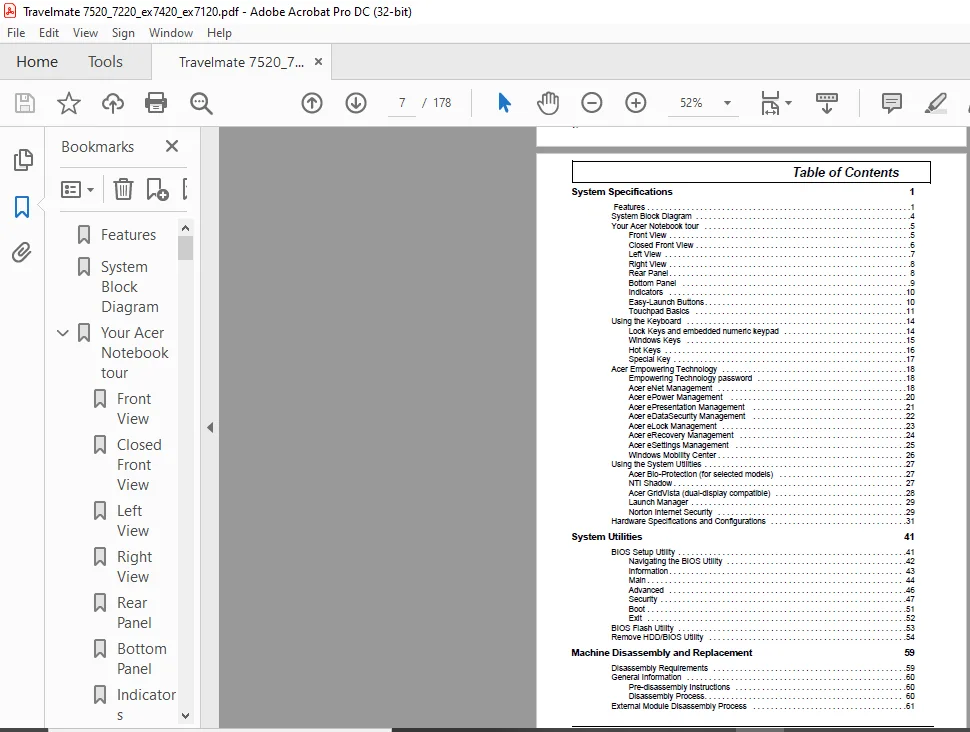This screenshot has width=970, height=732.
Task: Open bookmarks options list dropdown
Action: [x=77, y=189]
